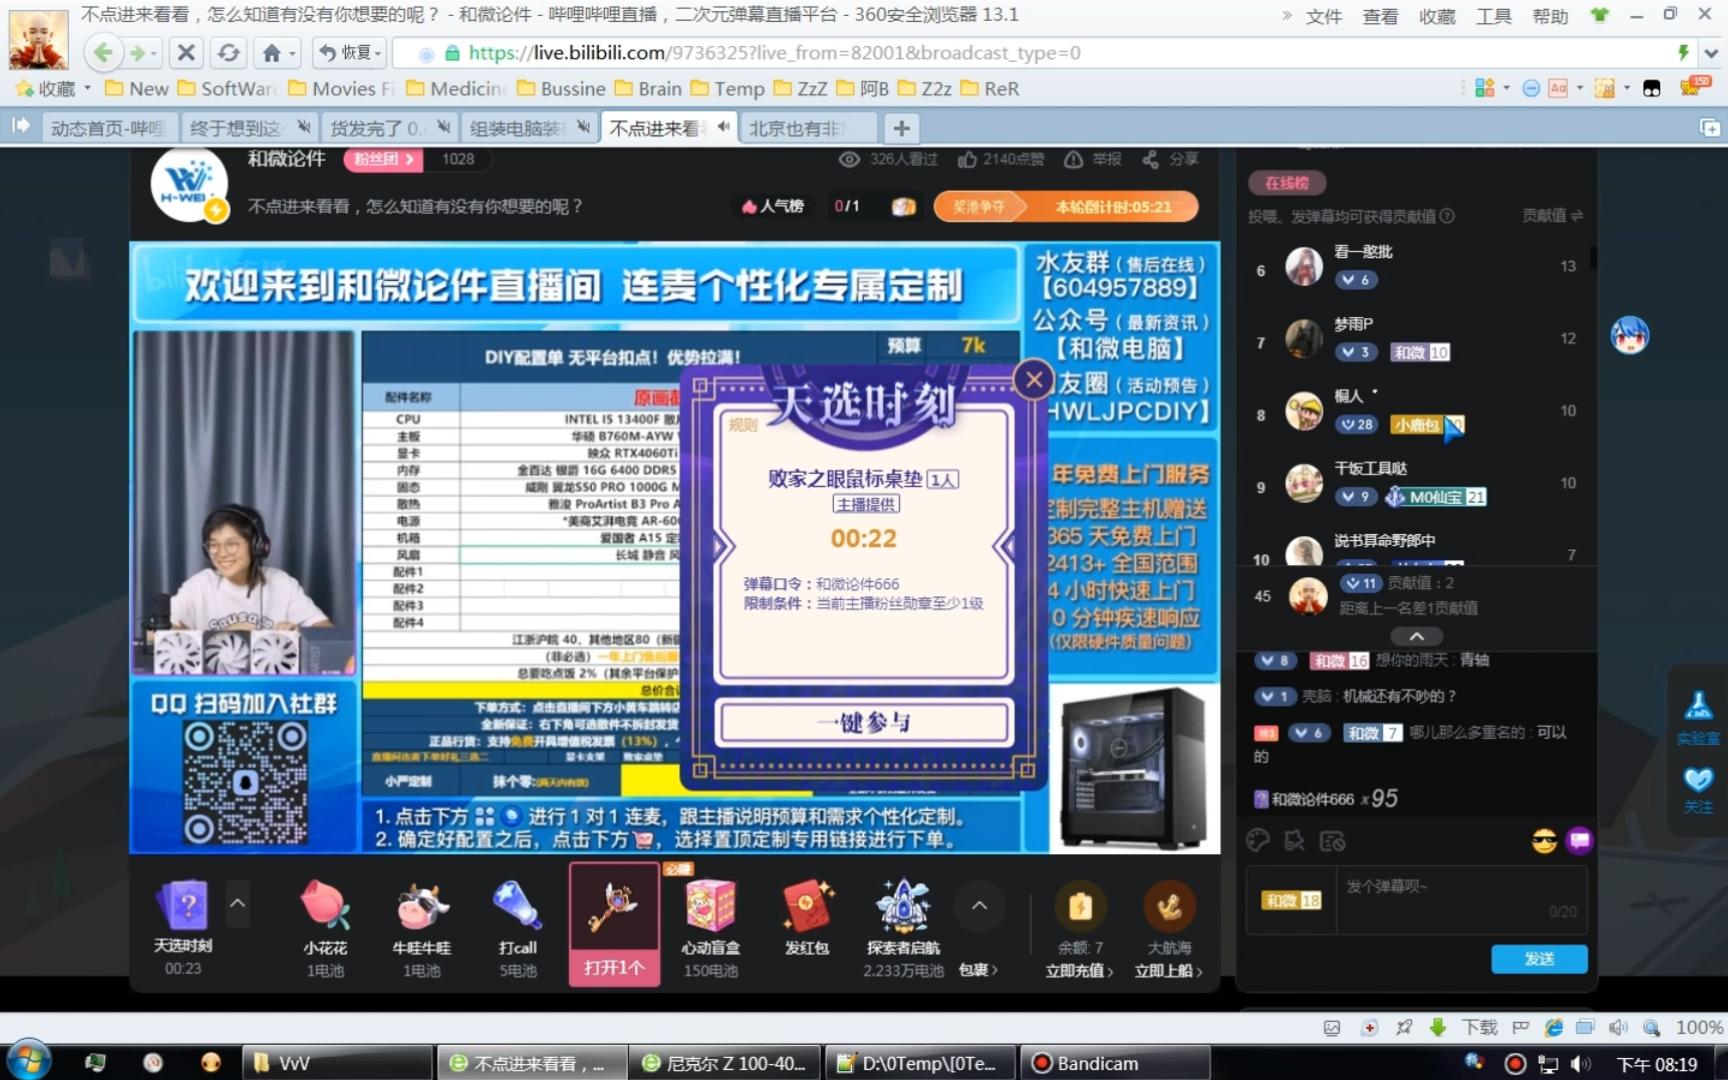The image size is (1728, 1080).
Task: Click the 和微 18 fan medal selector
Action: [x=1291, y=900]
